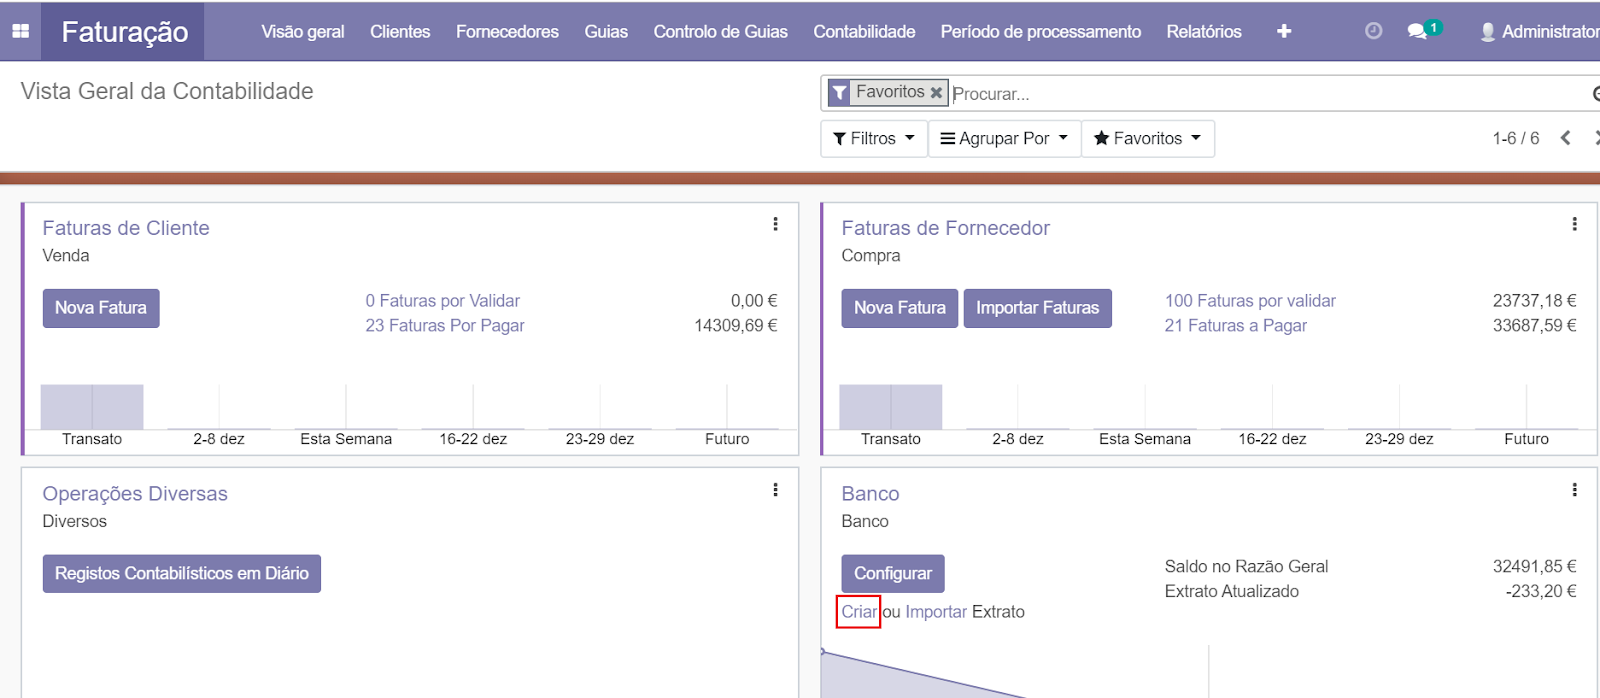Viewport: 1600px width, 698px height.
Task: Expand the Agrupar Por dropdown
Action: coord(1004,138)
